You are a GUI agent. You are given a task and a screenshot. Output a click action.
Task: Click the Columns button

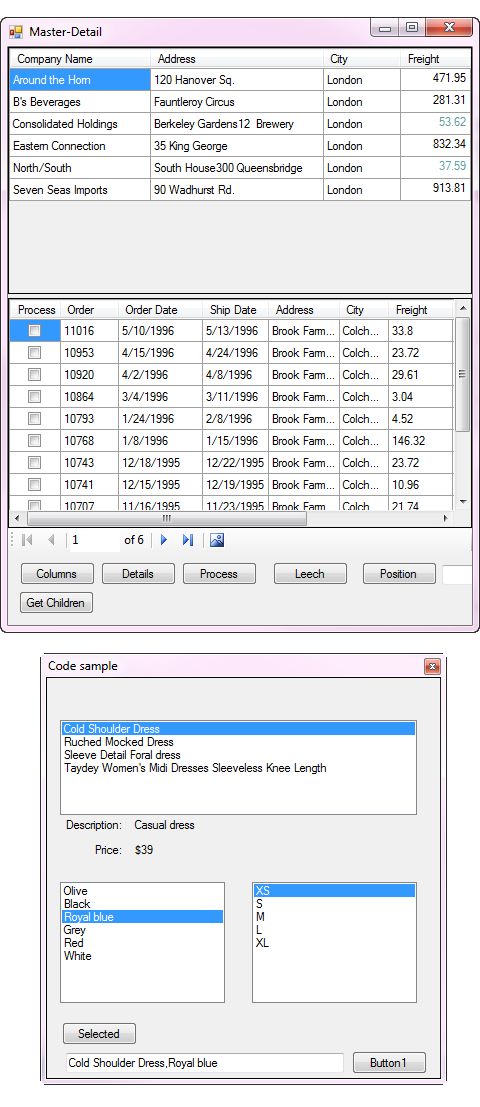(56, 574)
